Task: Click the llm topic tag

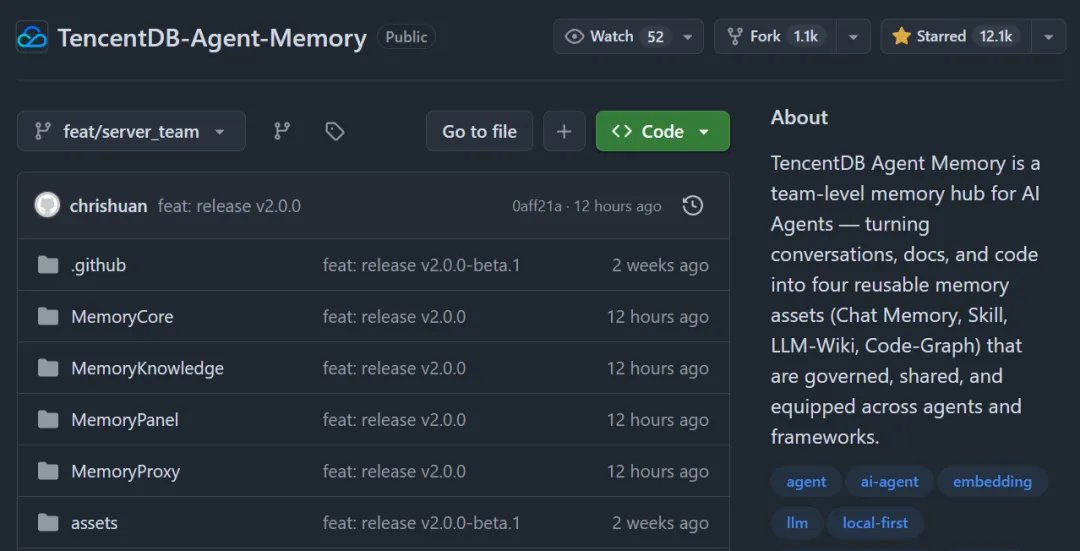Action: (797, 523)
